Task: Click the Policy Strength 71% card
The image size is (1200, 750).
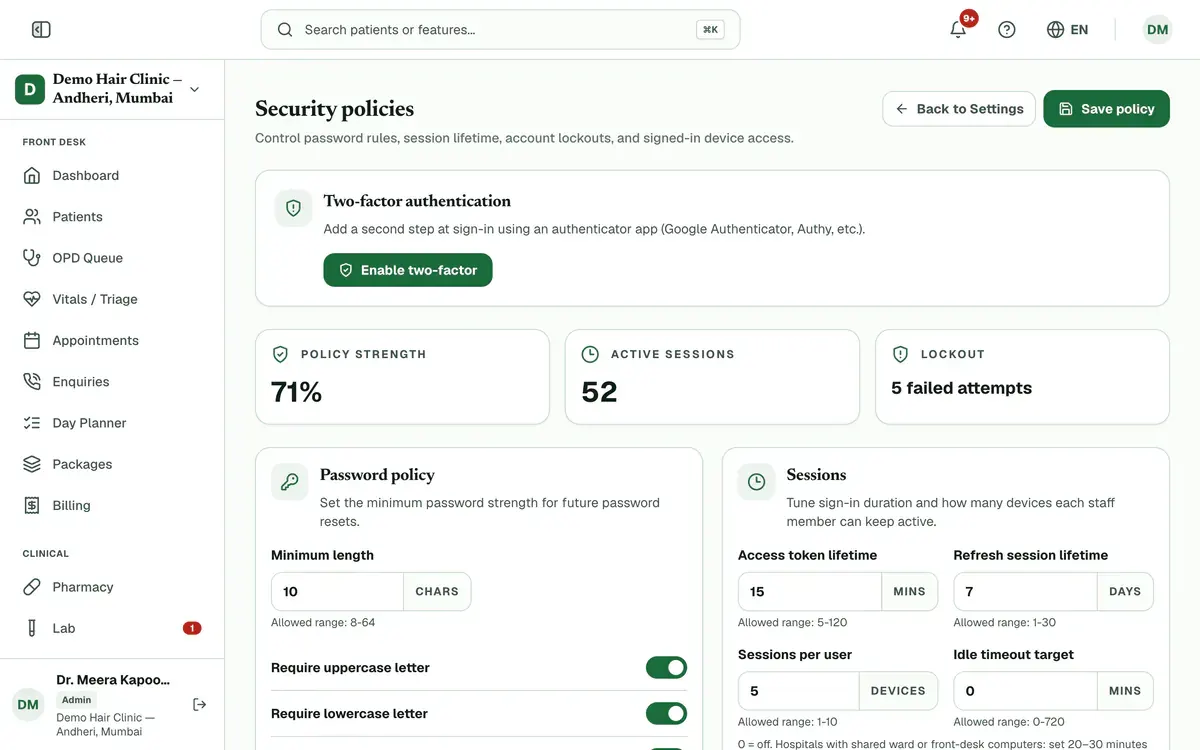Action: 402,377
